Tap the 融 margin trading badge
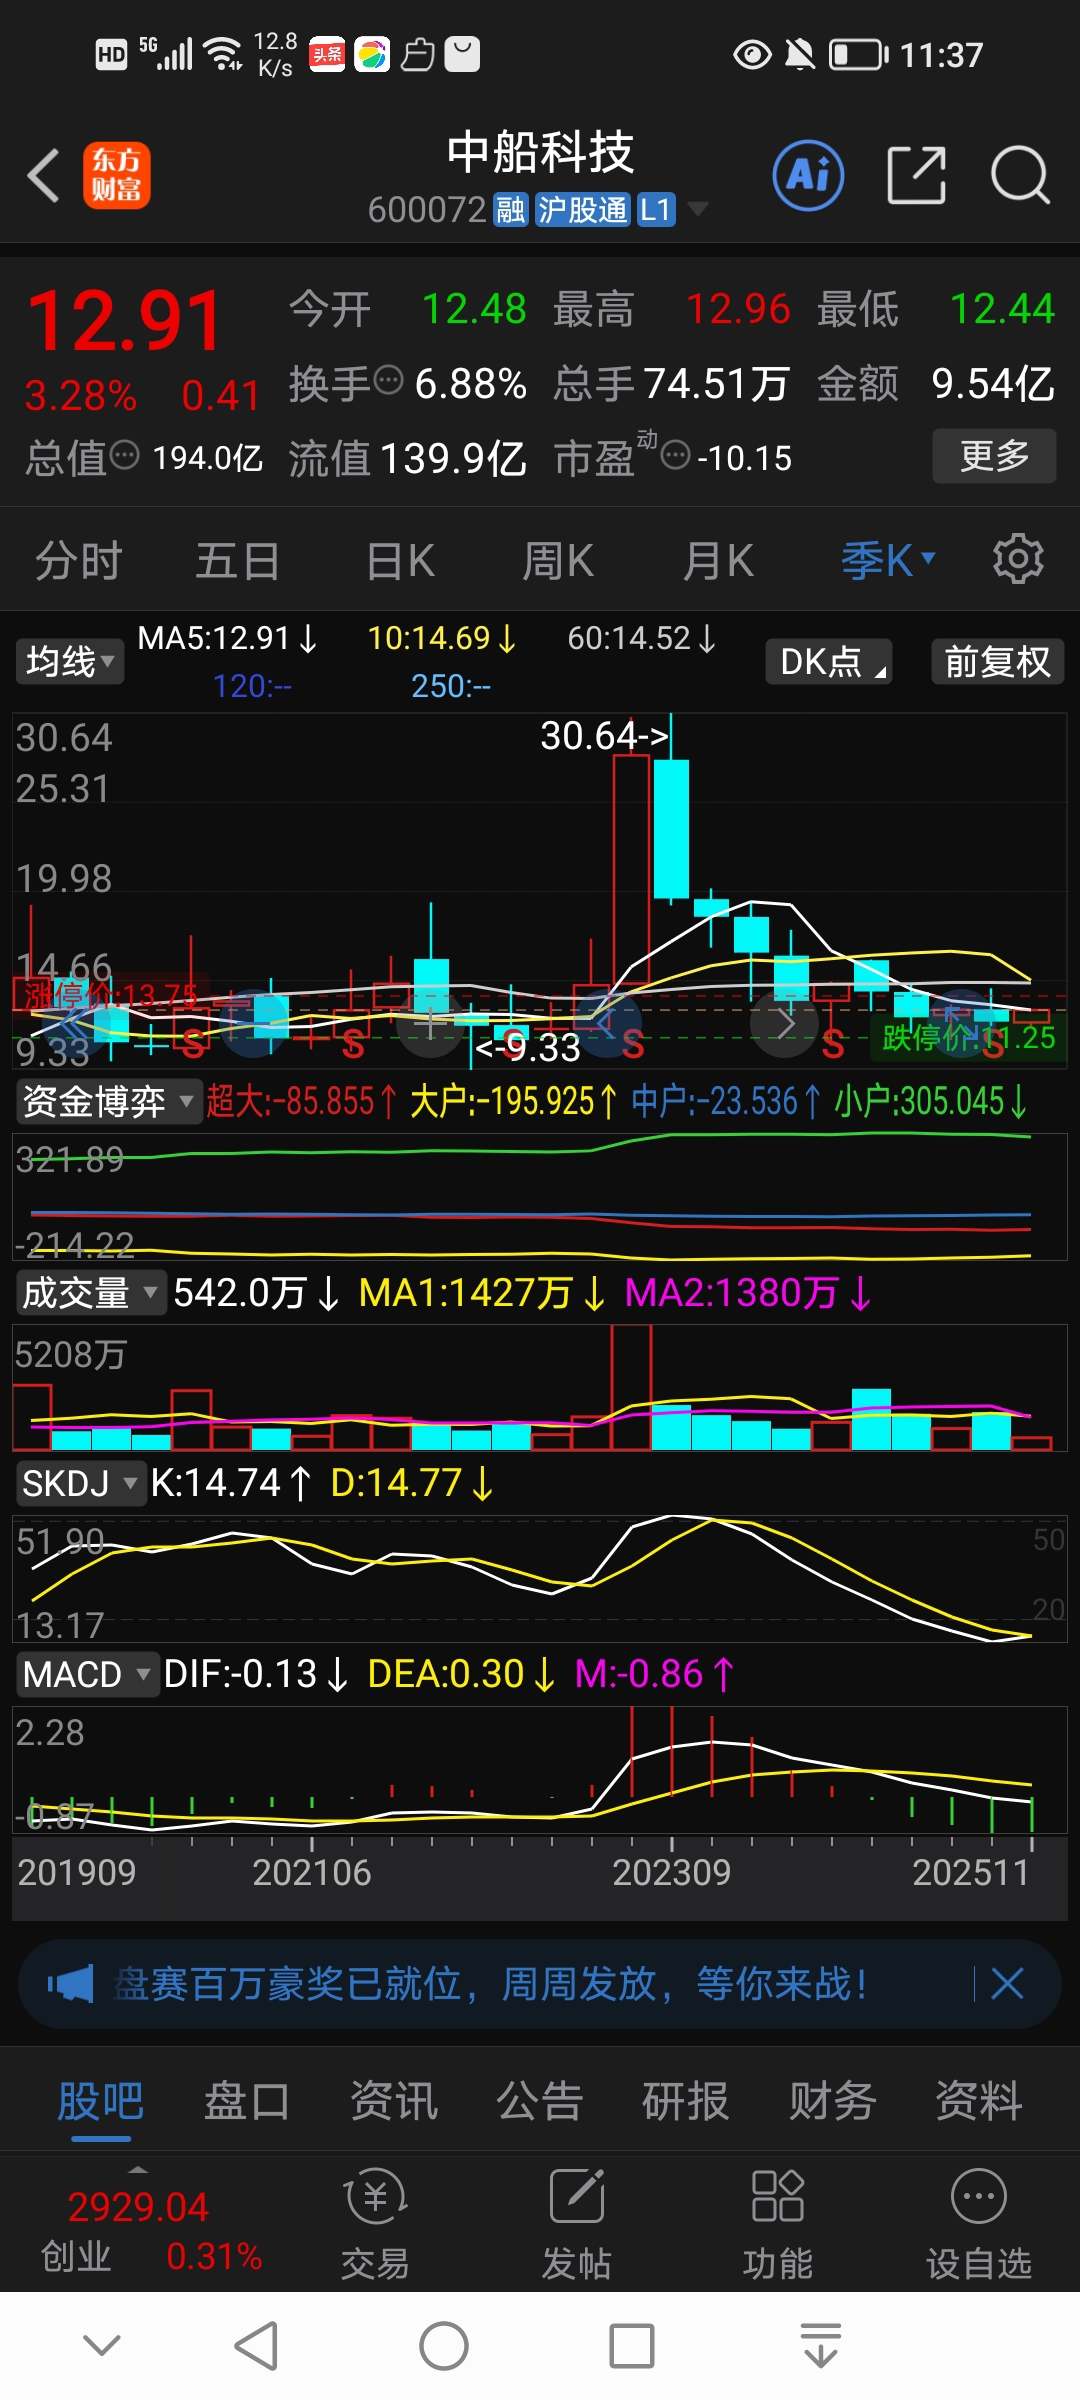1080x2400 pixels. click(x=511, y=210)
